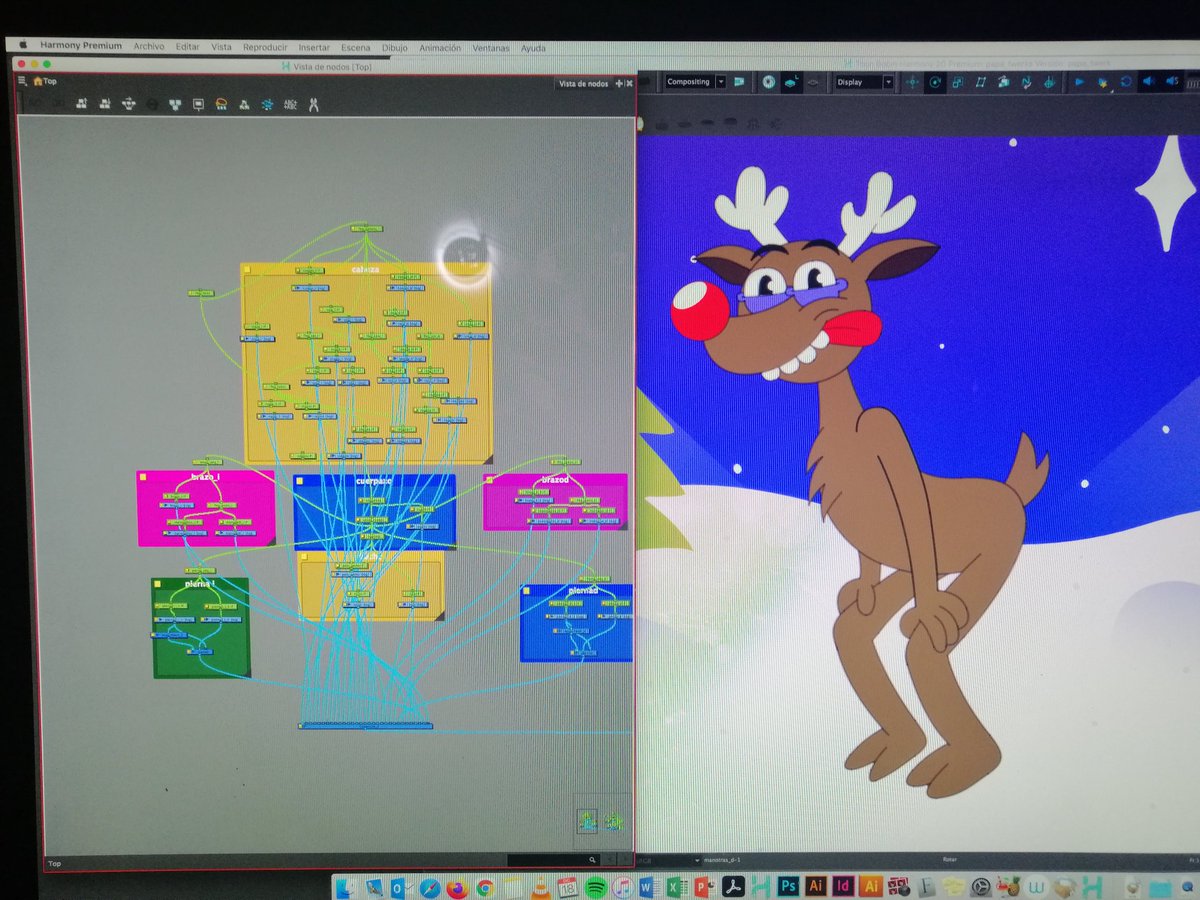
Task: Open the Dibujo menu
Action: pyautogui.click(x=394, y=47)
